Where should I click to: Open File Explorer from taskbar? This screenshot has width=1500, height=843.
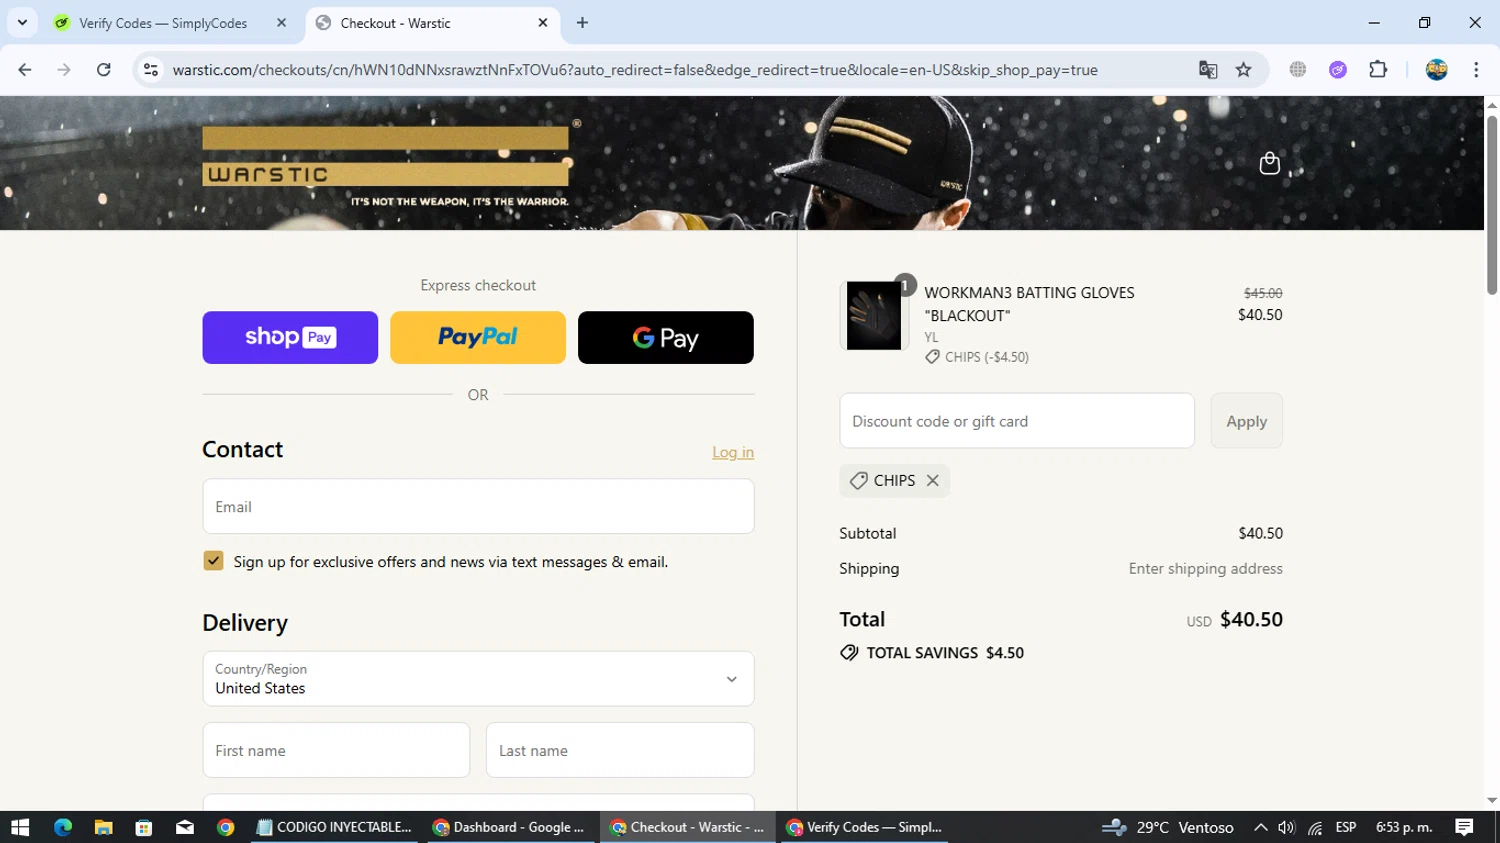pos(103,827)
